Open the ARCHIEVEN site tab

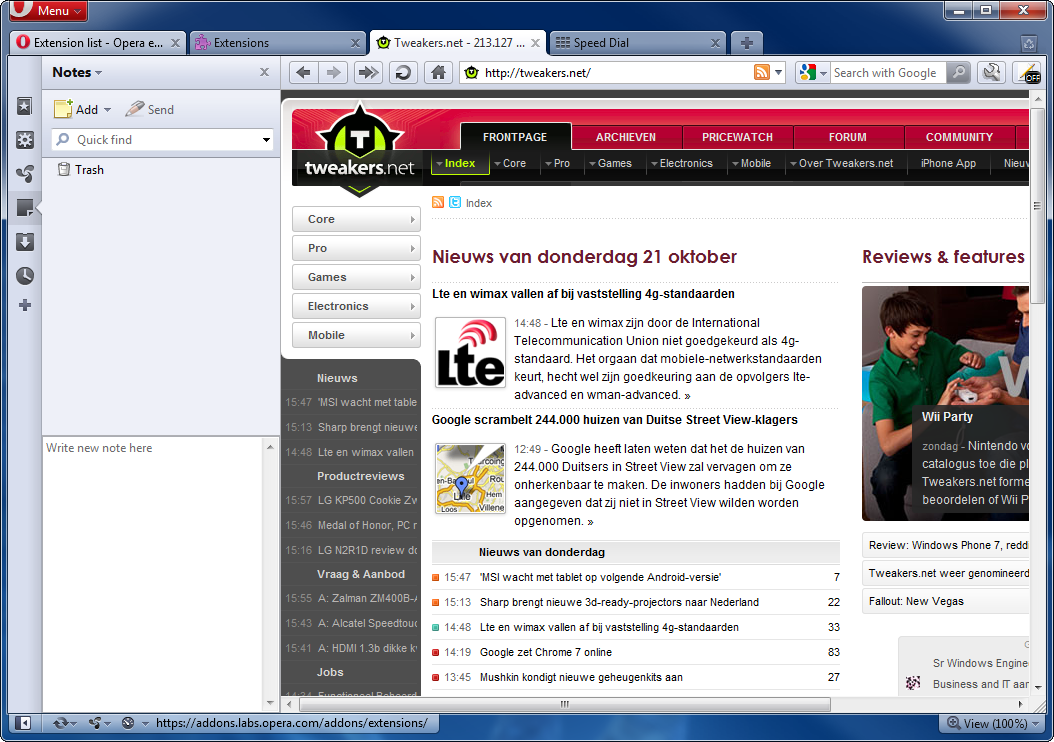tap(626, 136)
